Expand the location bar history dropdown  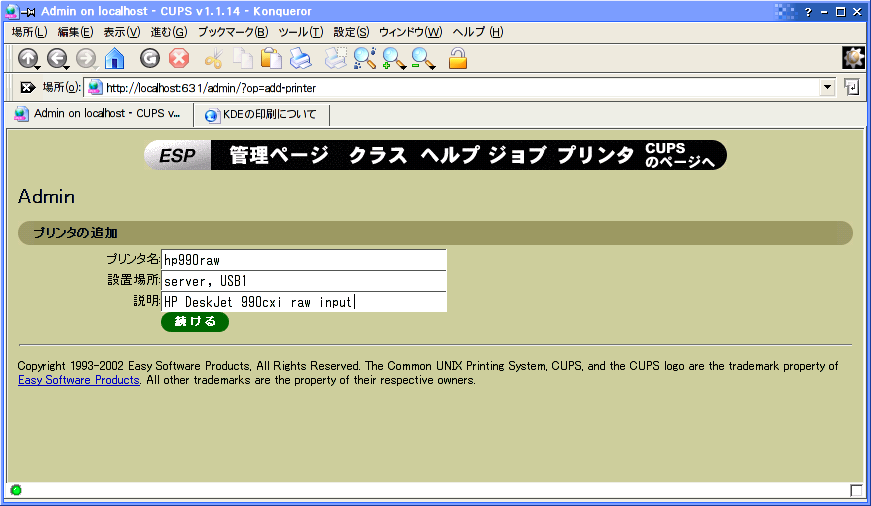[827, 88]
